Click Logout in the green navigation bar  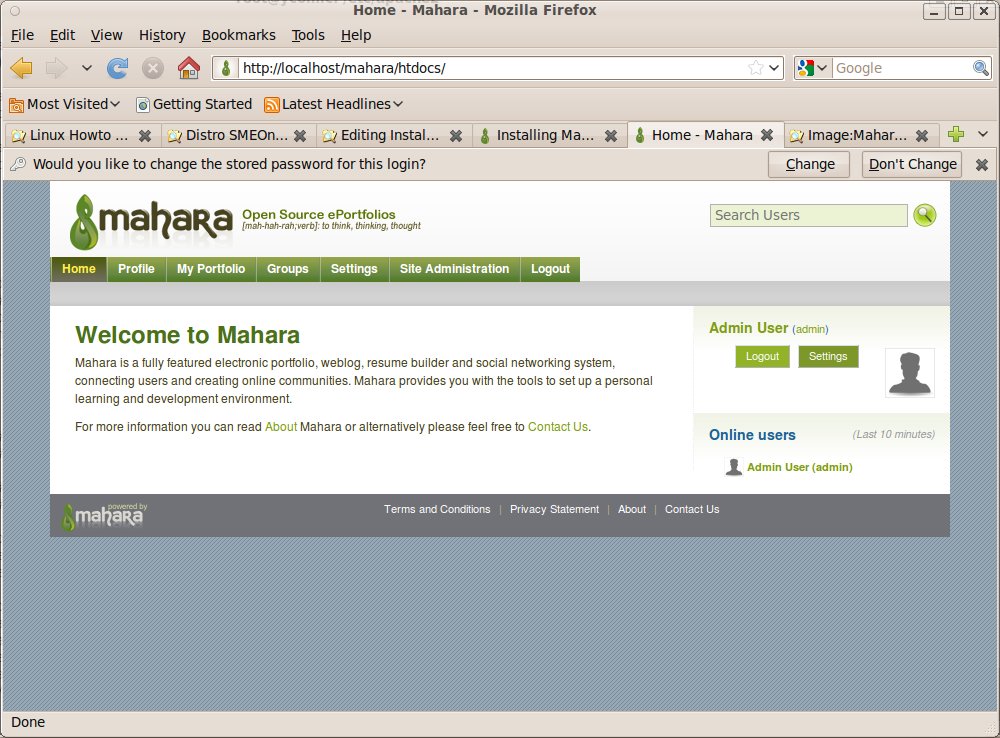tap(550, 269)
